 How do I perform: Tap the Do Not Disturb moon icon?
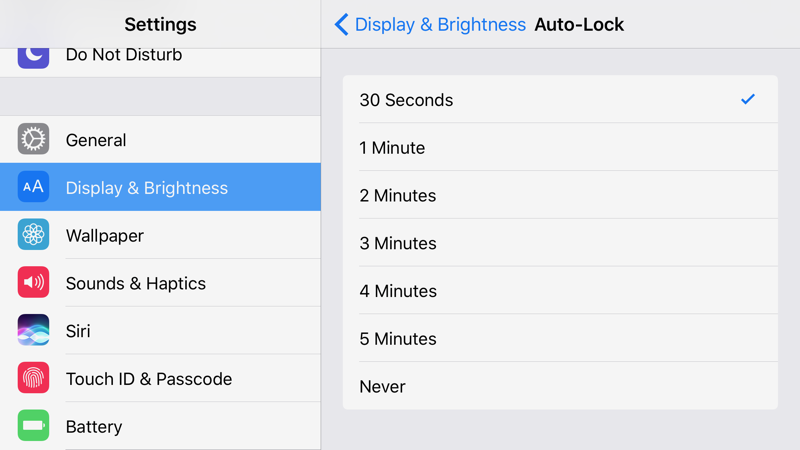[33, 55]
